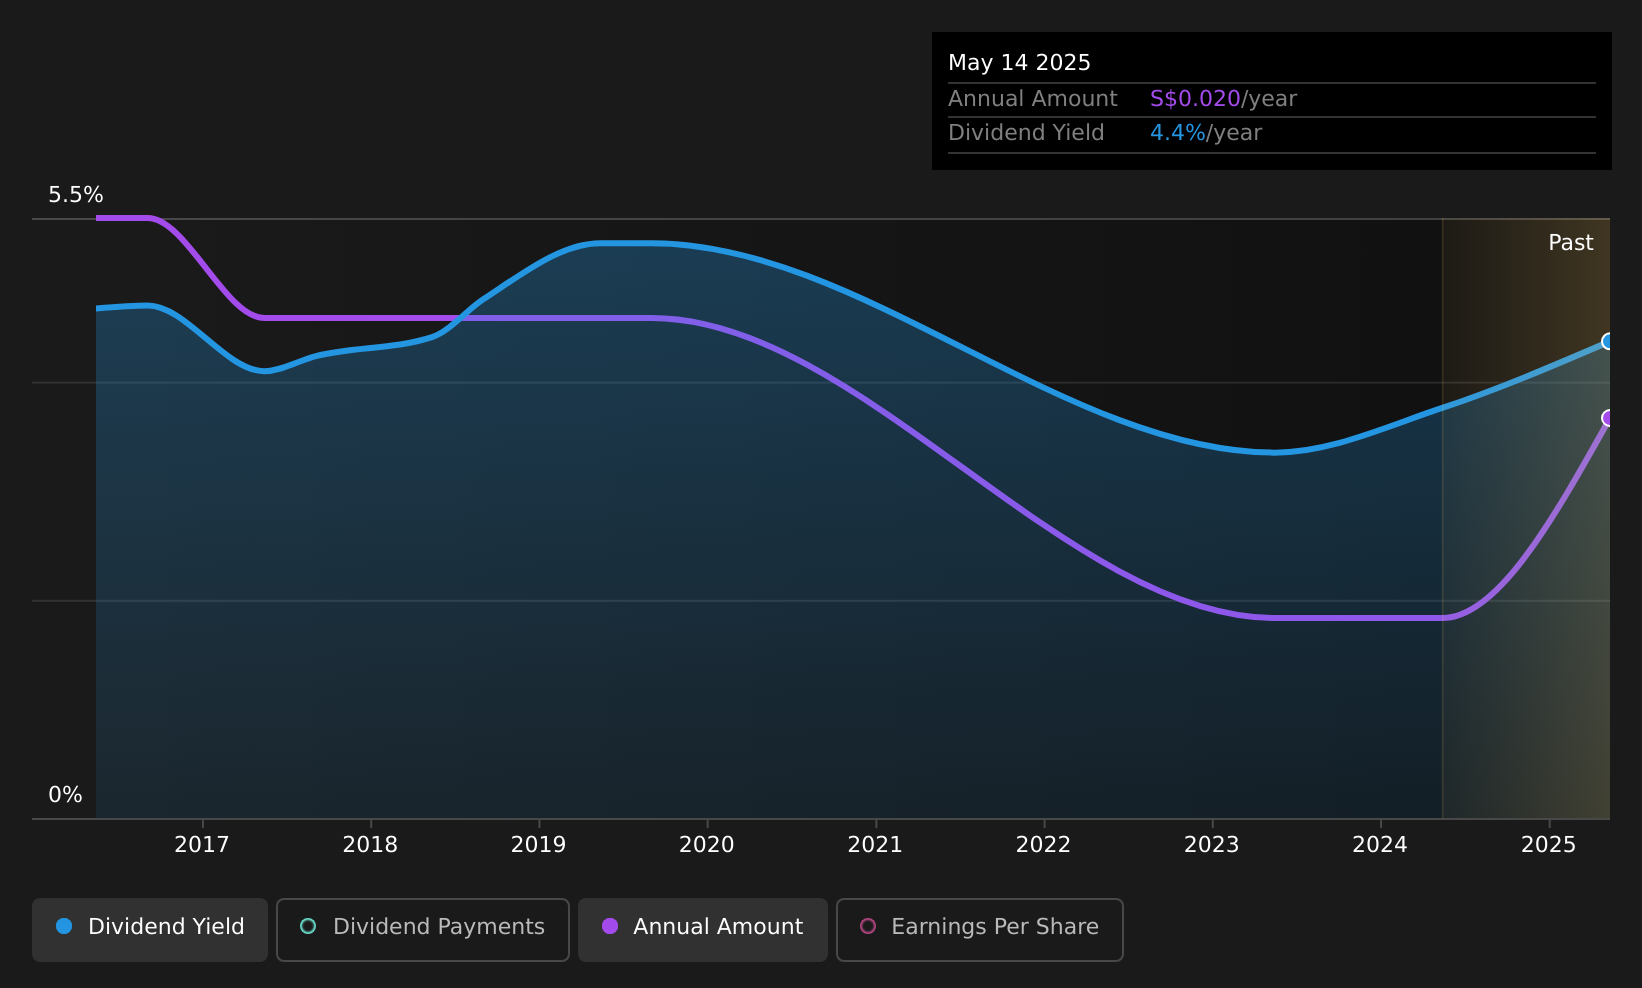The height and width of the screenshot is (988, 1642).
Task: Click the 2024 axis label
Action: (x=1380, y=845)
